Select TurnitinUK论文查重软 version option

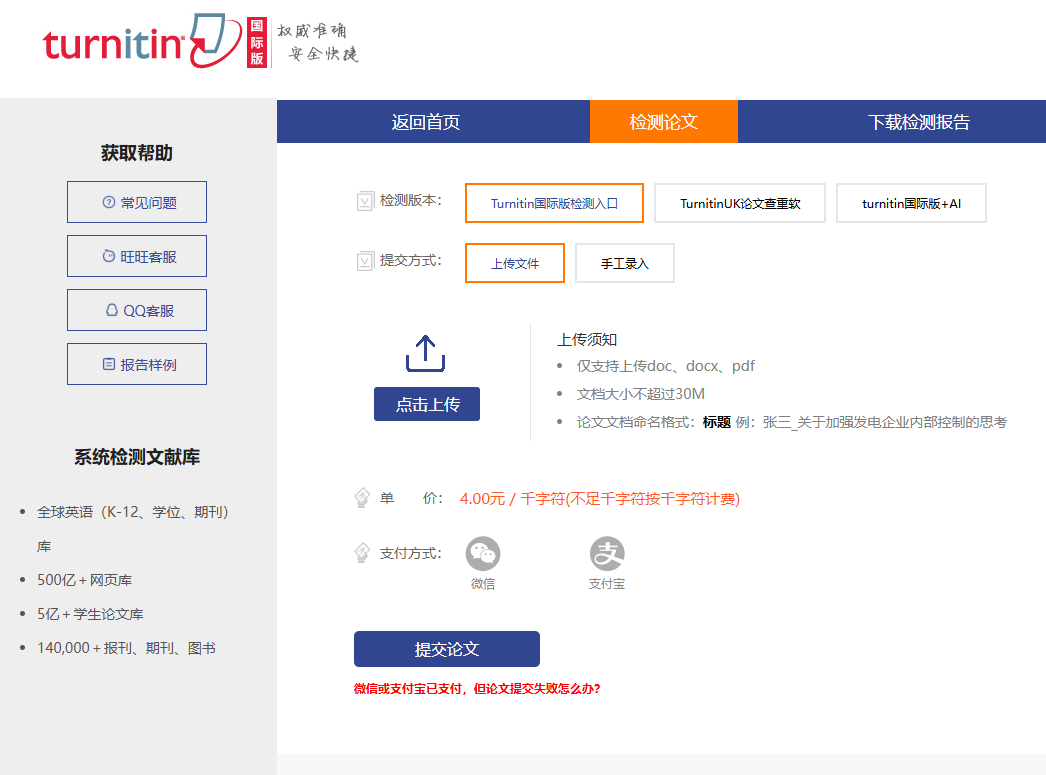(x=740, y=203)
